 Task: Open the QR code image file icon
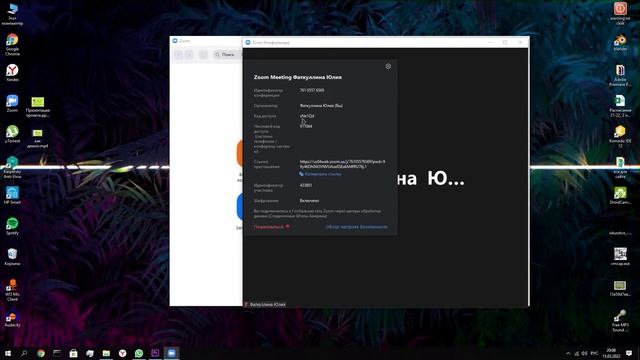620,256
